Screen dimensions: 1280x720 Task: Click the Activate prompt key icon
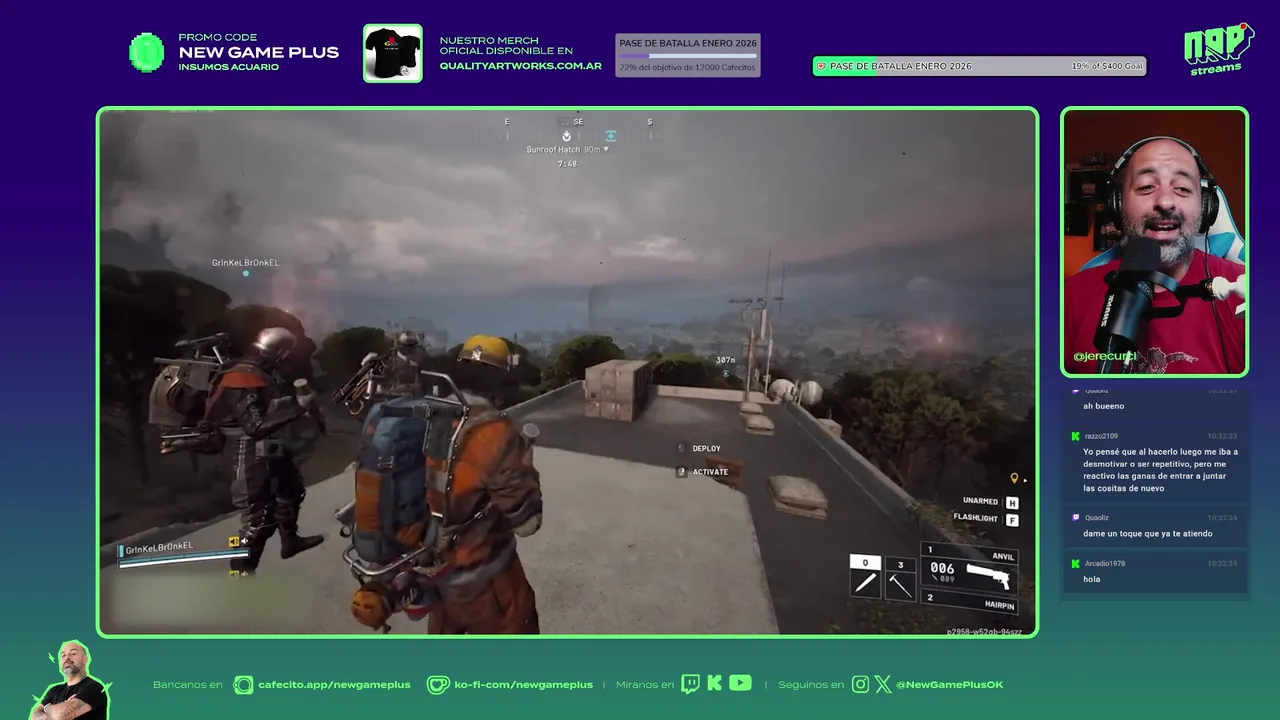point(682,472)
